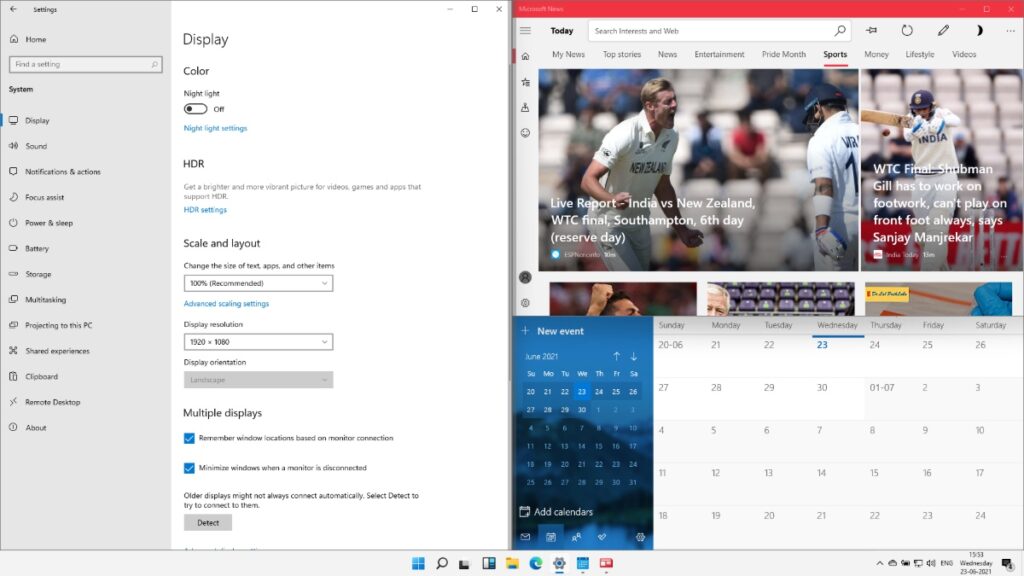Screen dimensions: 1024x576
Task: Click the local news icon in News sidebar
Action: (525, 107)
